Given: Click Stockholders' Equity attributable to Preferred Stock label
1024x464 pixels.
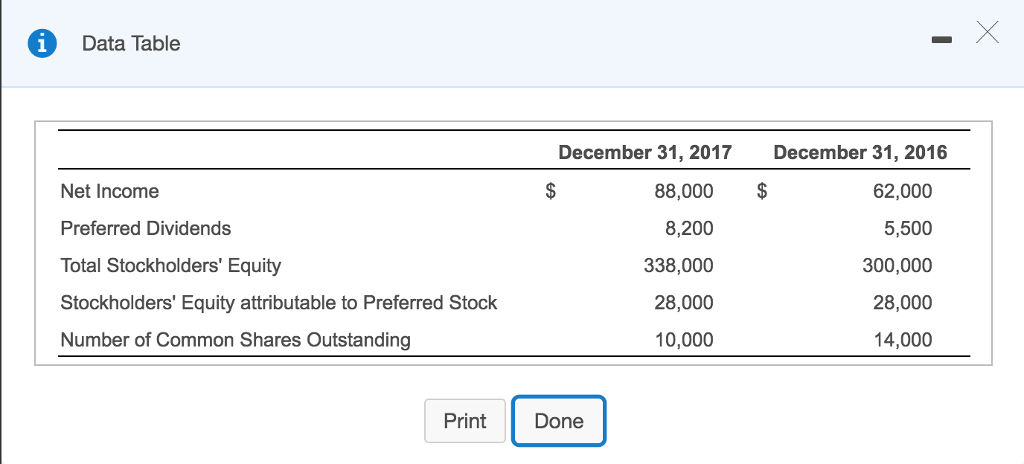Looking at the screenshot, I should tap(278, 302).
